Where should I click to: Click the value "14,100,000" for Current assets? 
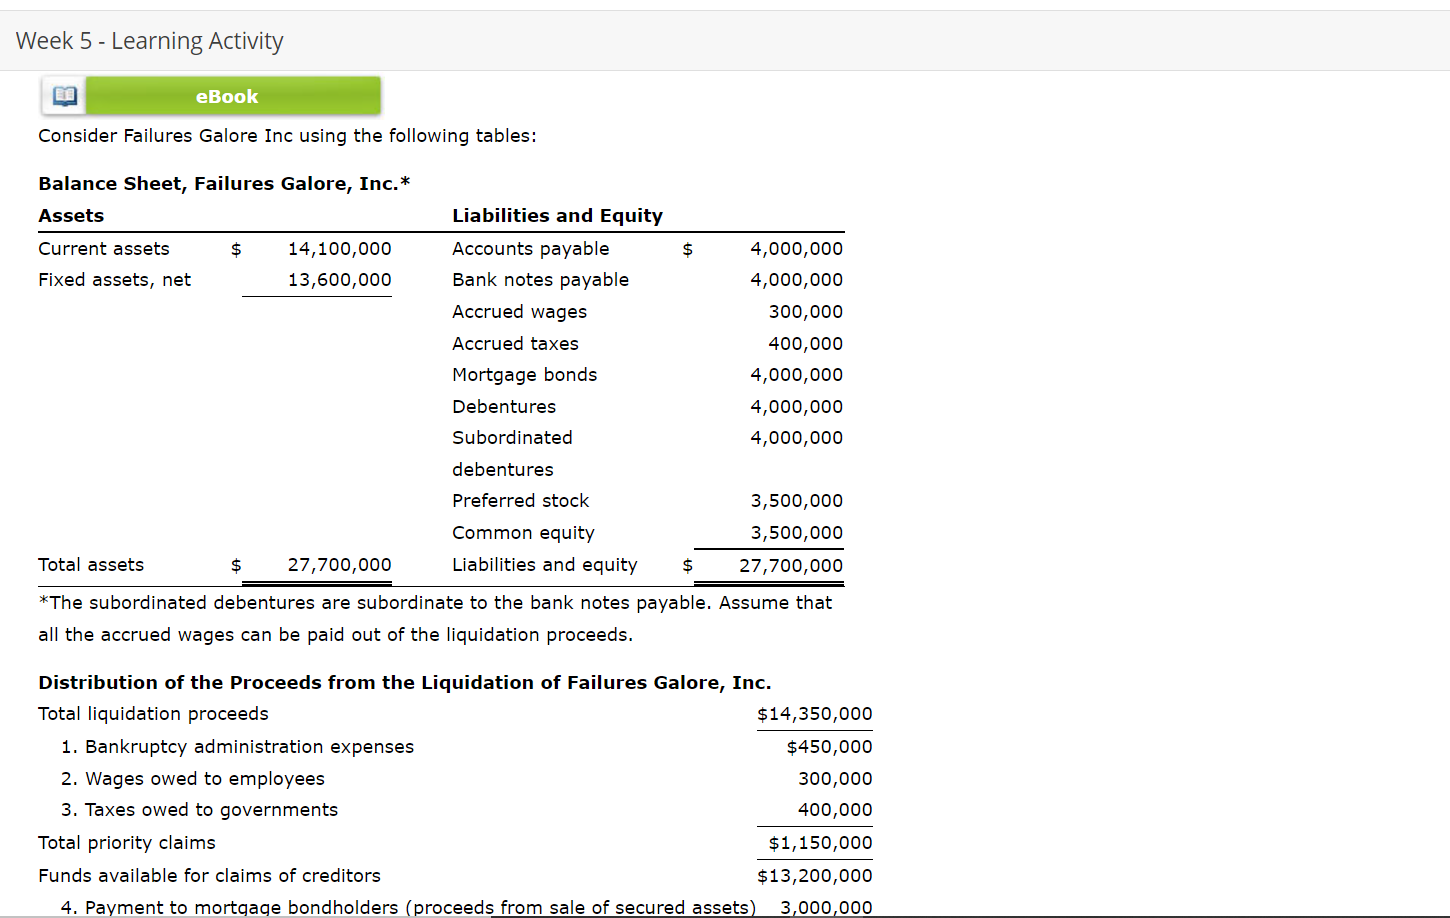tap(340, 249)
